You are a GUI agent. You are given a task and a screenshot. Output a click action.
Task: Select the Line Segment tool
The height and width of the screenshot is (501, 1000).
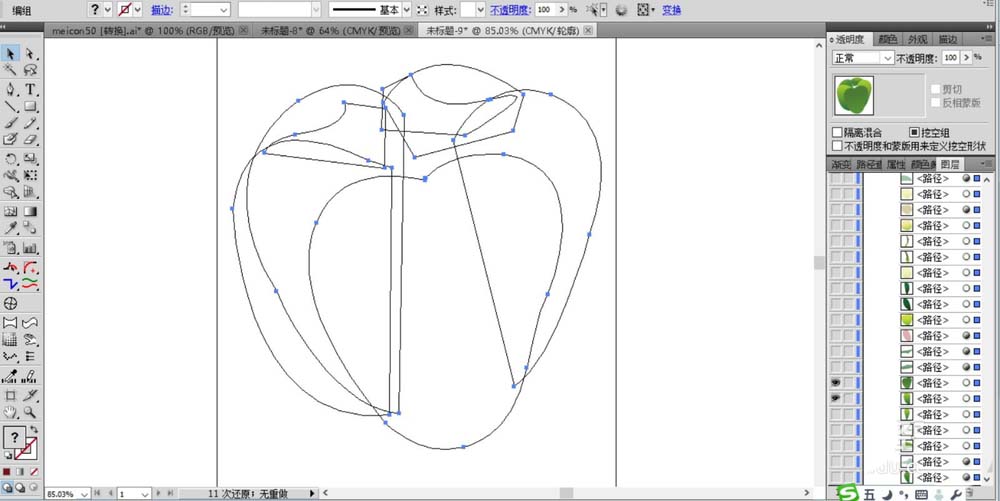coord(11,106)
